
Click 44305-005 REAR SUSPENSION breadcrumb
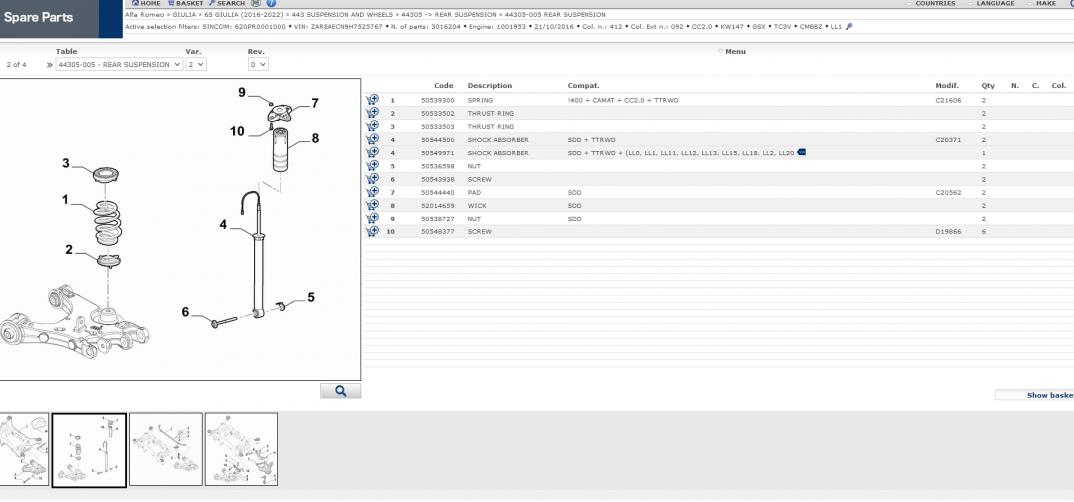click(x=555, y=14)
